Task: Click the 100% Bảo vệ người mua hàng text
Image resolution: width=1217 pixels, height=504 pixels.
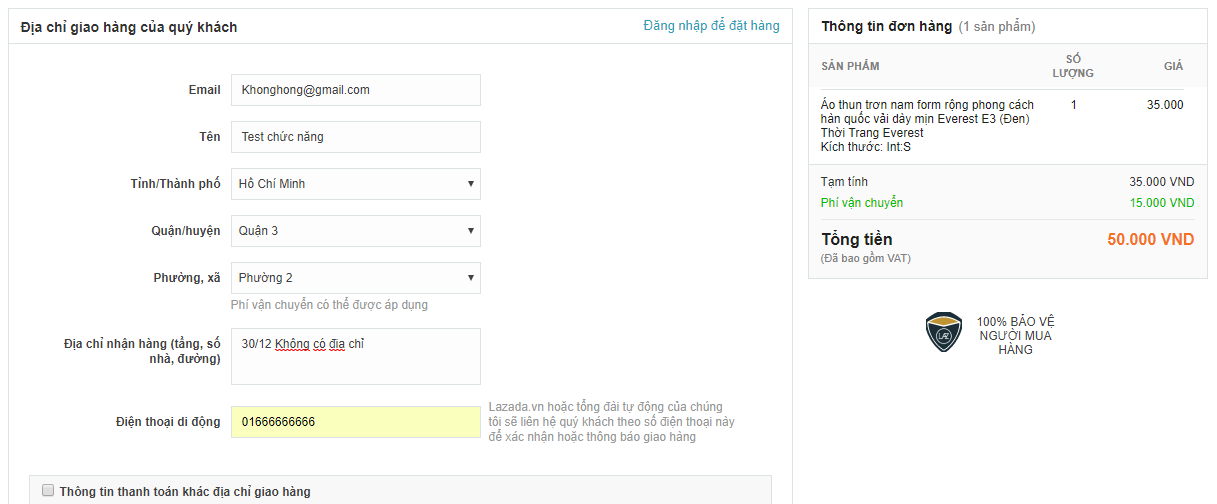Action: click(x=1015, y=336)
